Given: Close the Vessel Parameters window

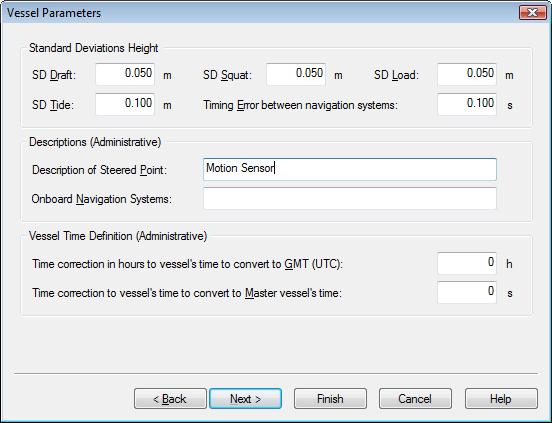Looking at the screenshot, I should [x=533, y=13].
